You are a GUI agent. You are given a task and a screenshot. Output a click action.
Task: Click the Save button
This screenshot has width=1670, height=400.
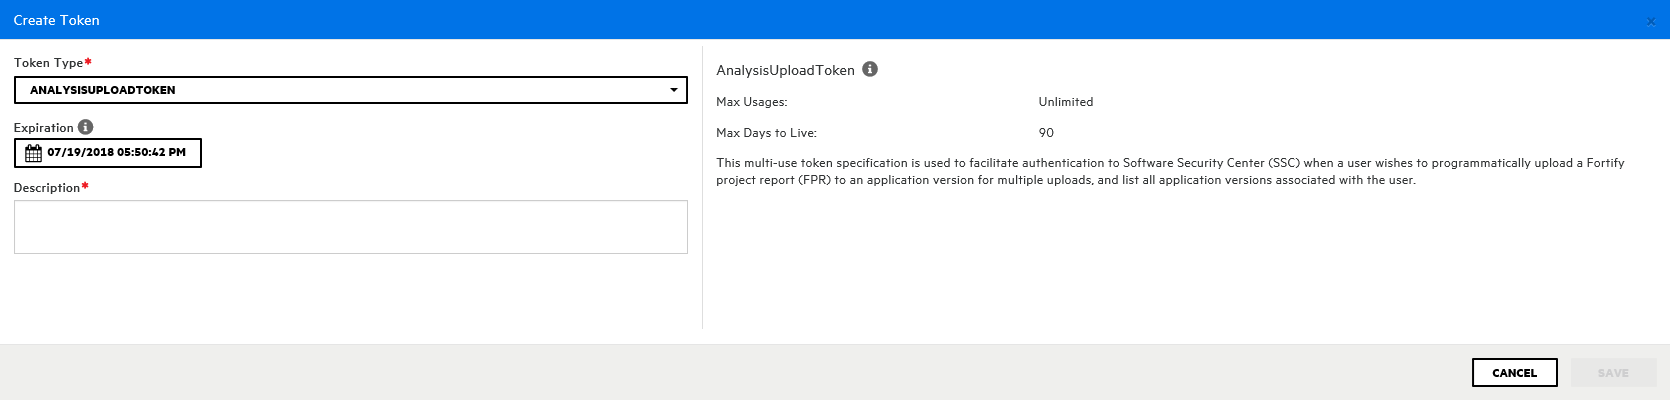[x=1612, y=373]
